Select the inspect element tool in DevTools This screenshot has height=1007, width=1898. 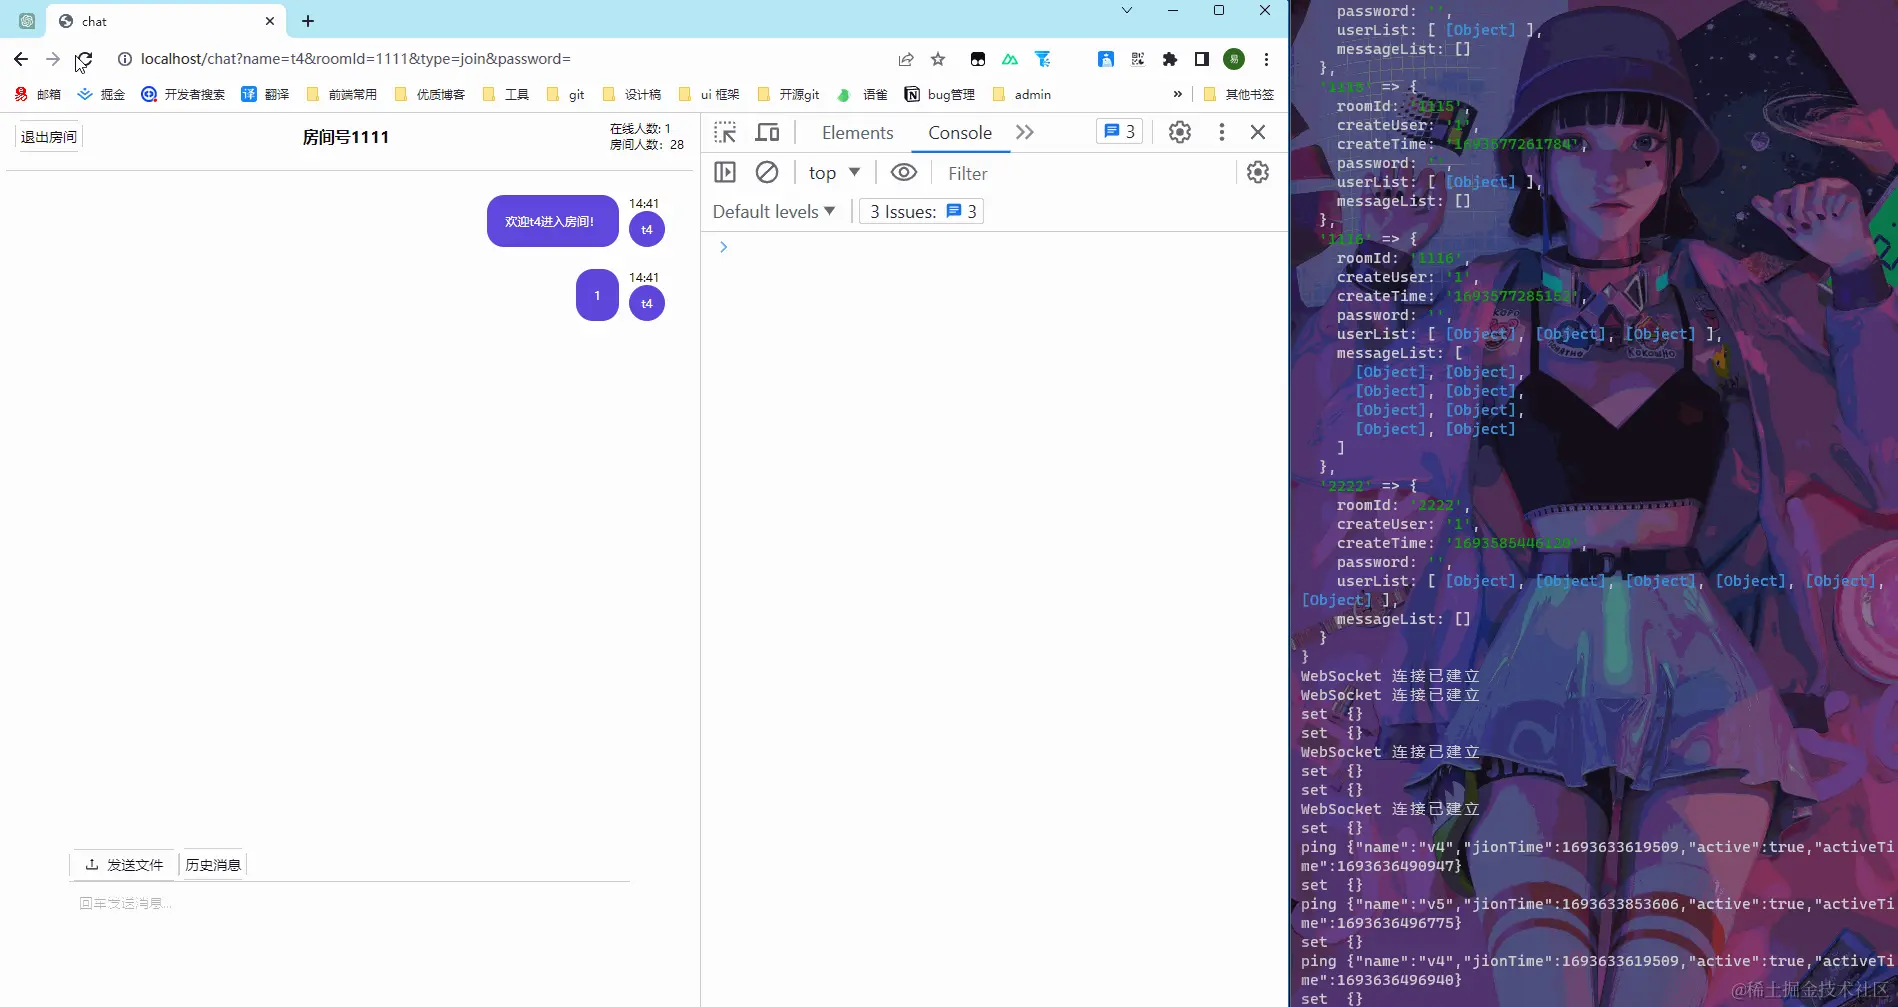725,132
